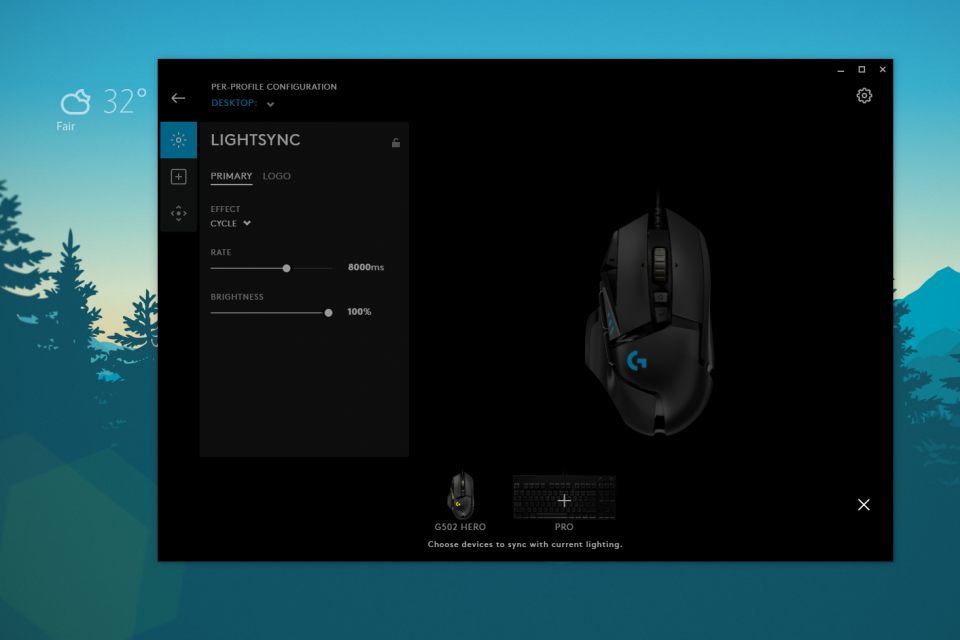Dismiss the device sync view with the X
The image size is (960, 640).
click(x=863, y=505)
